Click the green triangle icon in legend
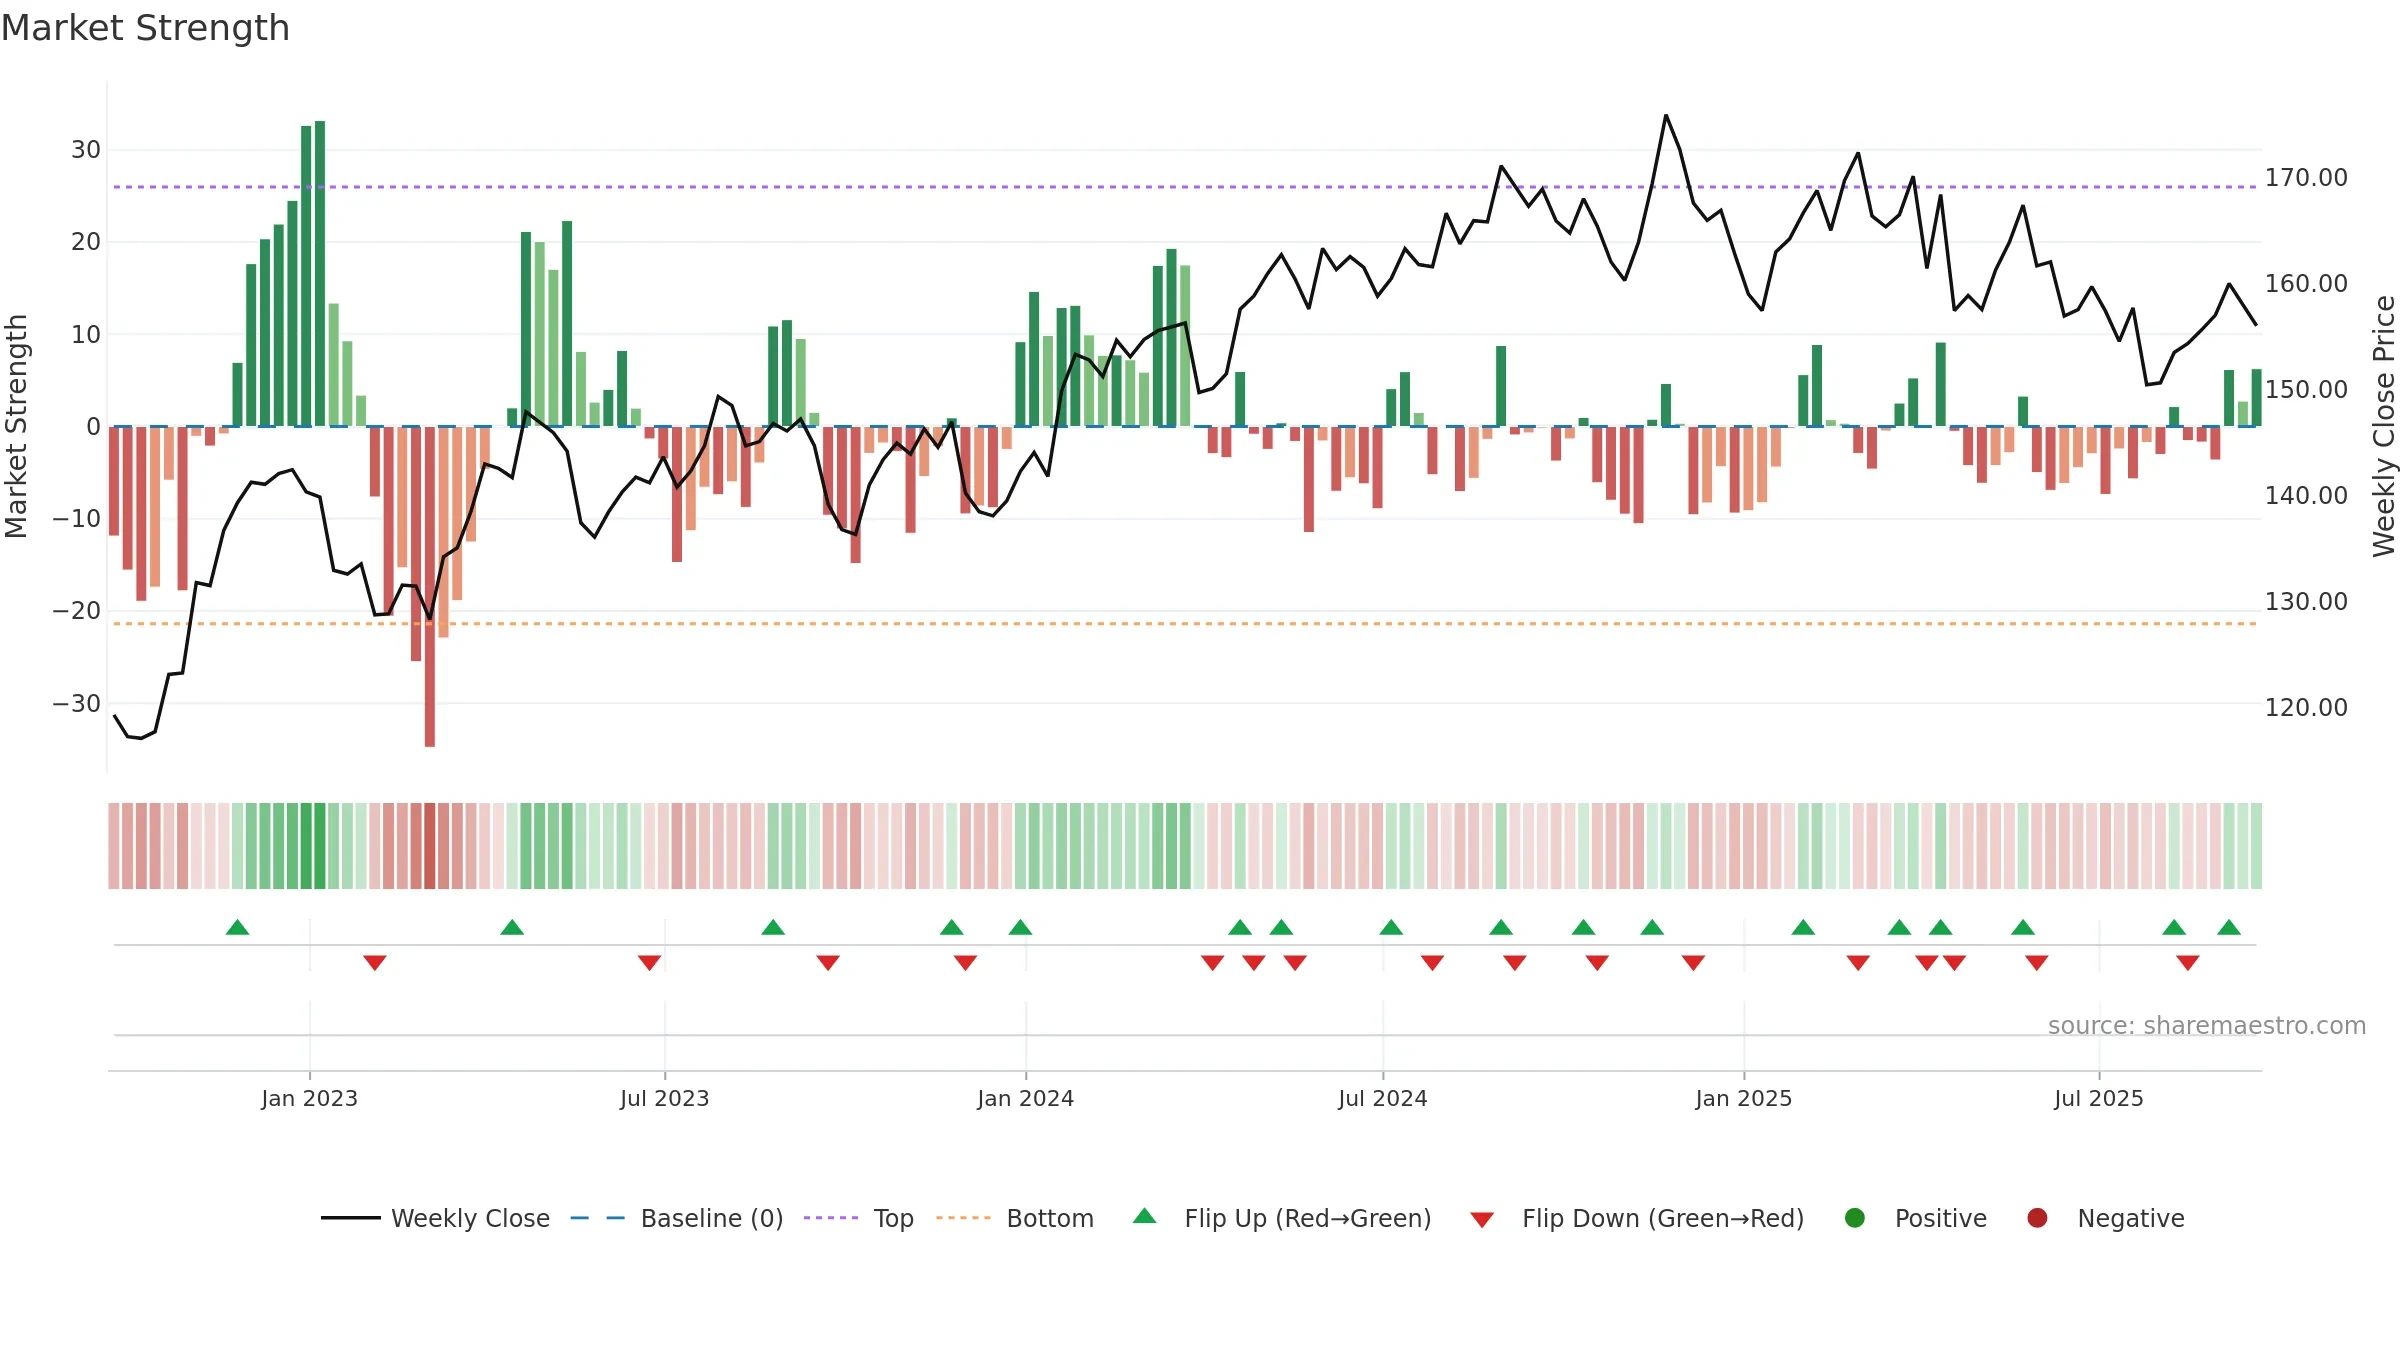Viewport: 2400px width, 1350px height. point(1145,1216)
